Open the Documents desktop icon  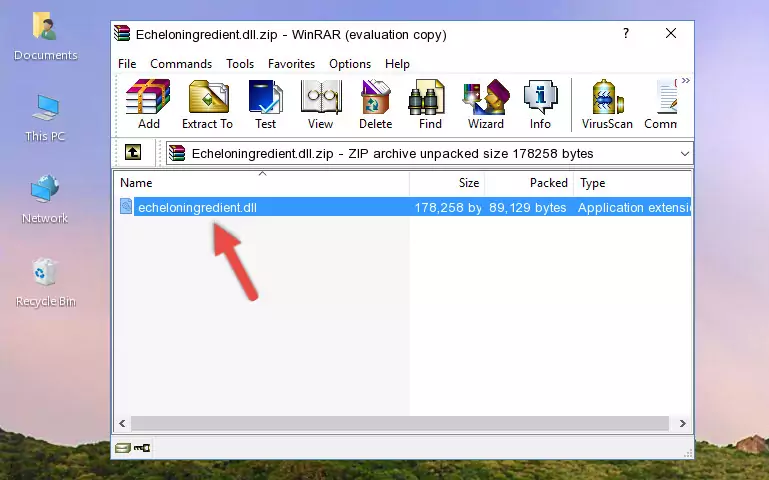click(45, 37)
